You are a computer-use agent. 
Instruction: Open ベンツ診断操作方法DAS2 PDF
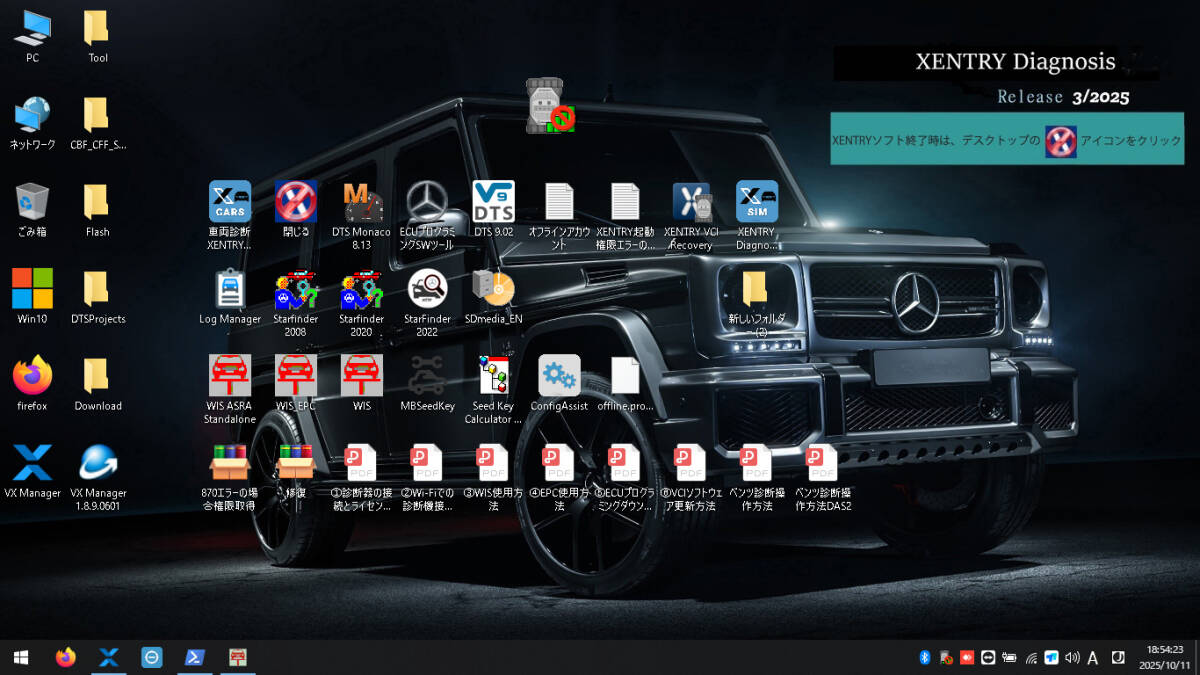(823, 477)
